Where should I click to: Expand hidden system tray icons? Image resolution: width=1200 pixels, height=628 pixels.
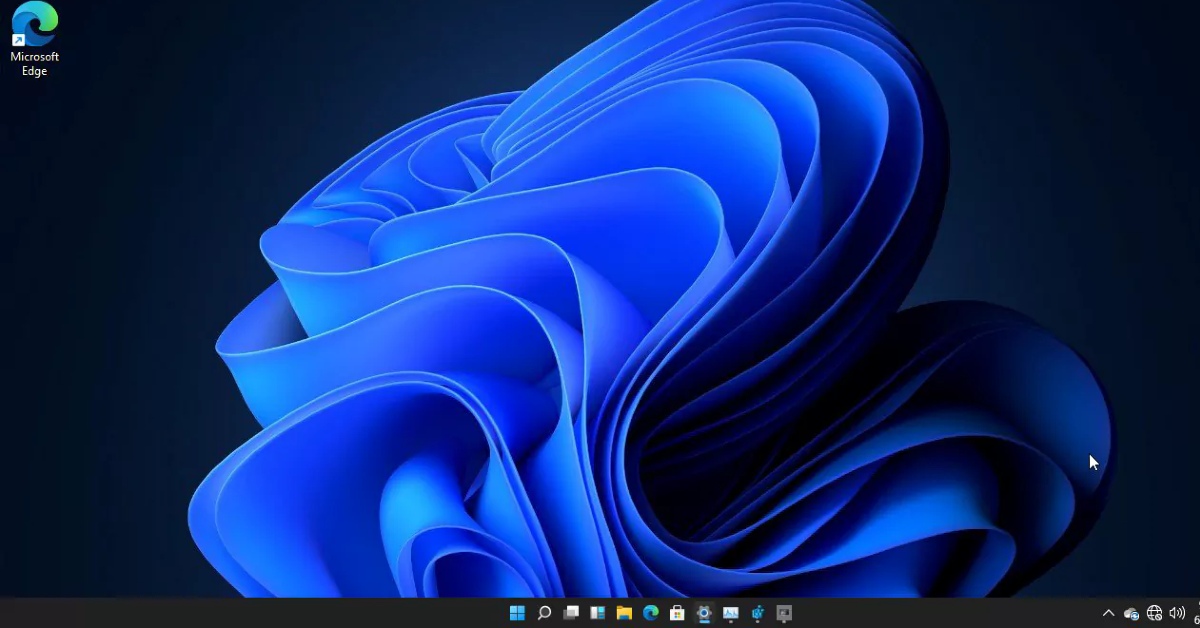tap(1108, 613)
